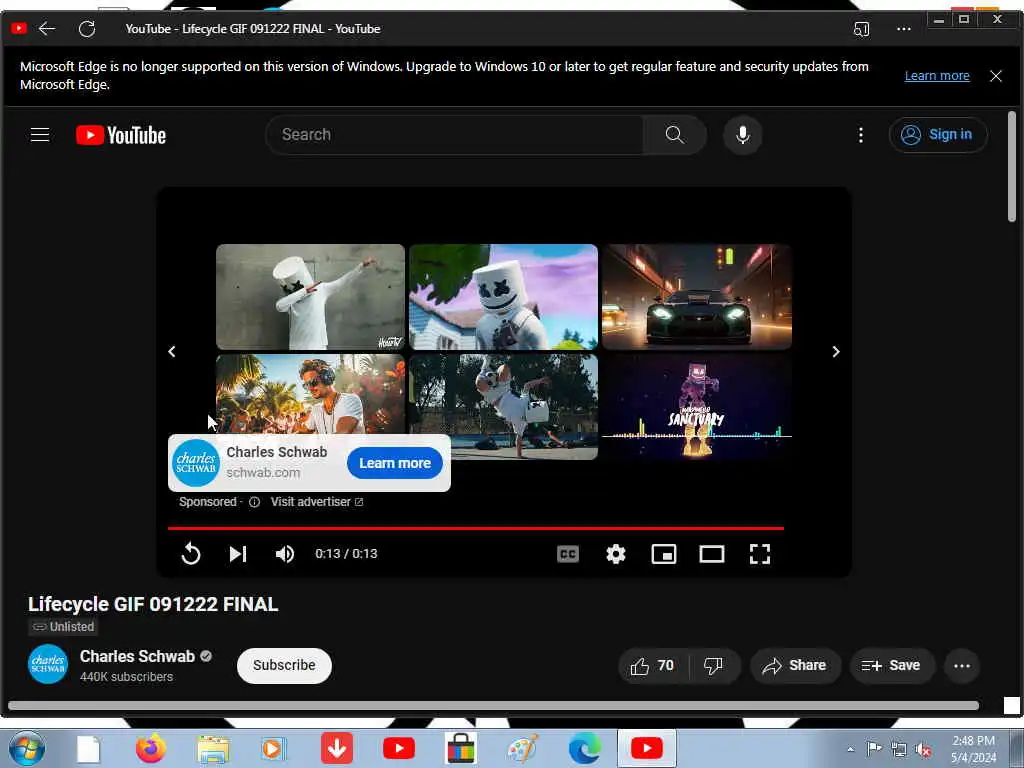Open the network tray icon
The width and height of the screenshot is (1024, 768).
point(899,750)
